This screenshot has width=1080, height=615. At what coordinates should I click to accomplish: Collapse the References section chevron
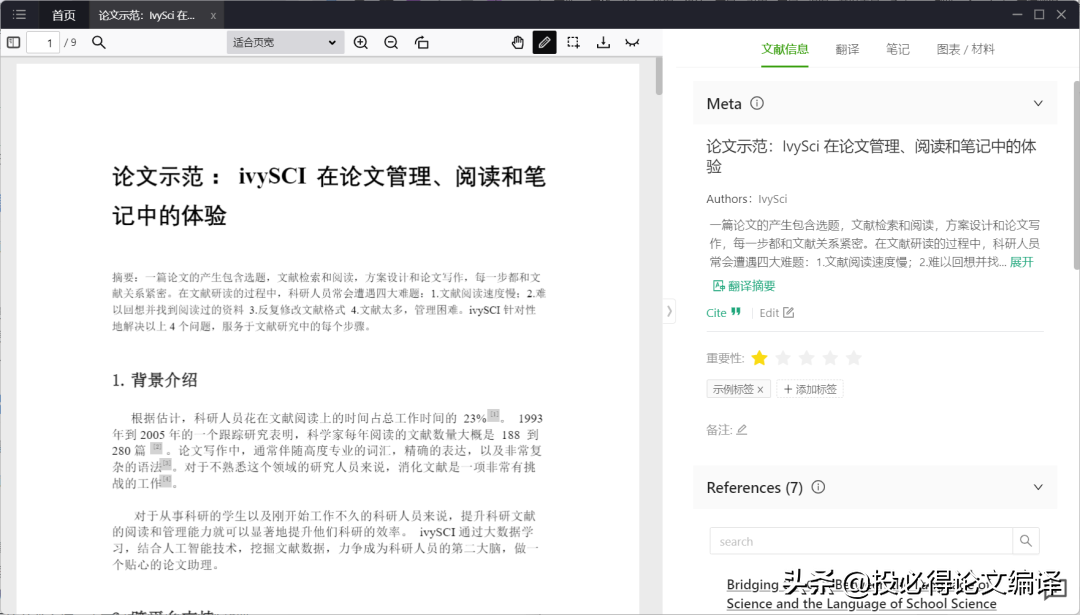1038,487
